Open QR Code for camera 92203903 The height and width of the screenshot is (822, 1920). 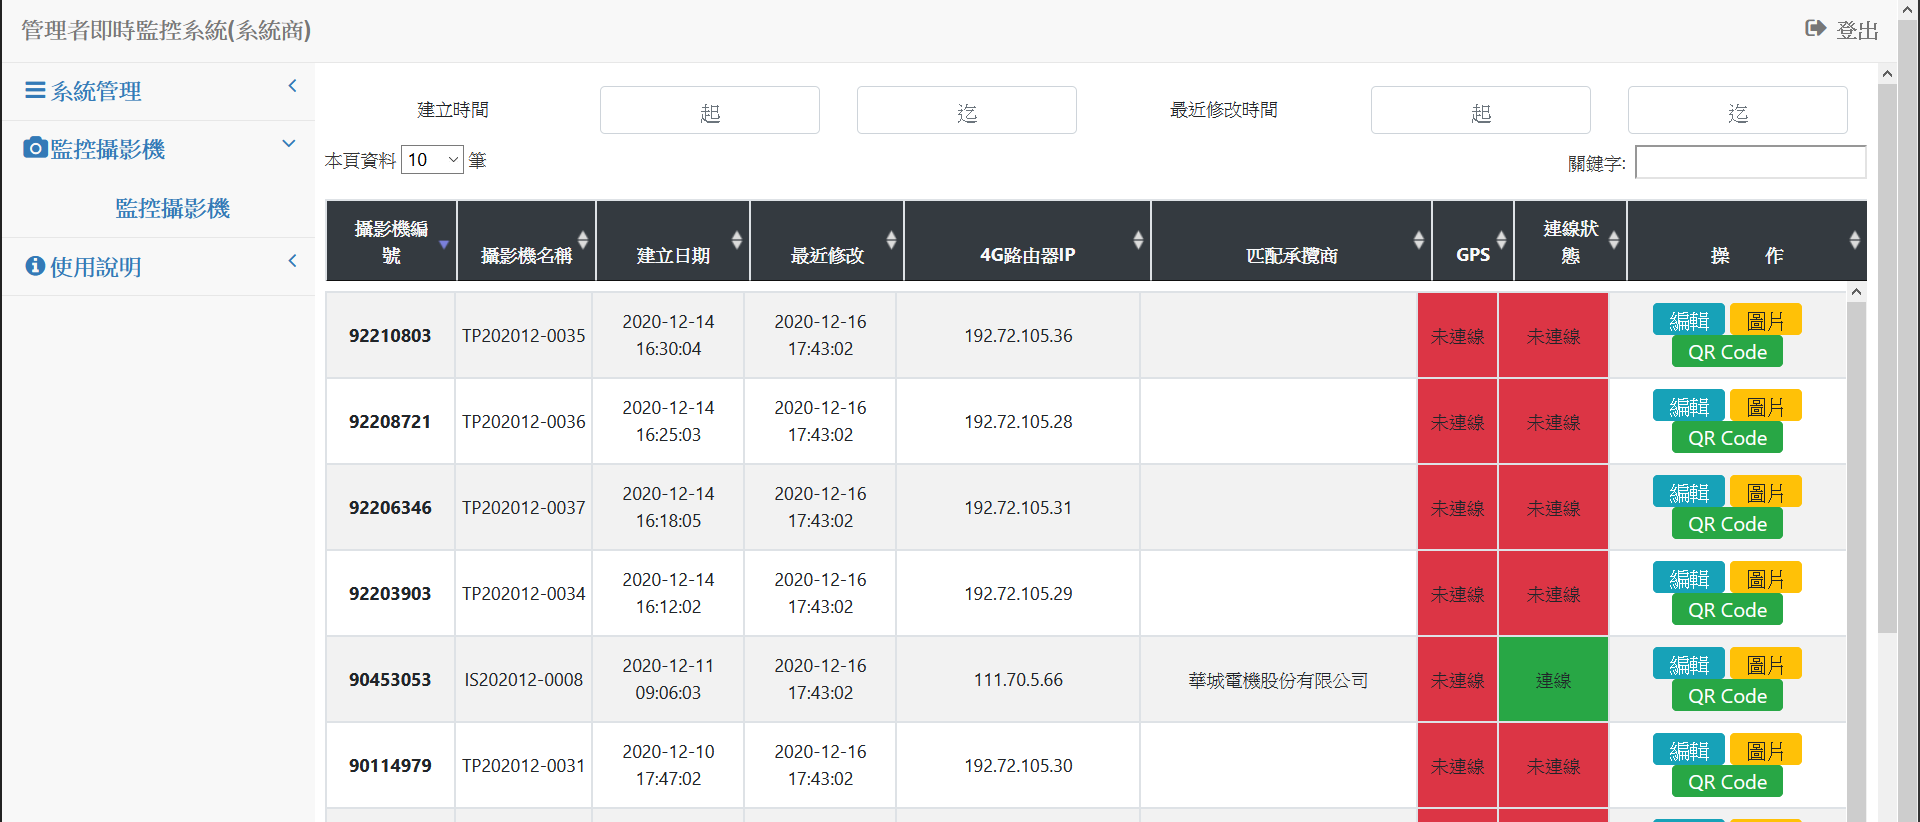click(1727, 610)
